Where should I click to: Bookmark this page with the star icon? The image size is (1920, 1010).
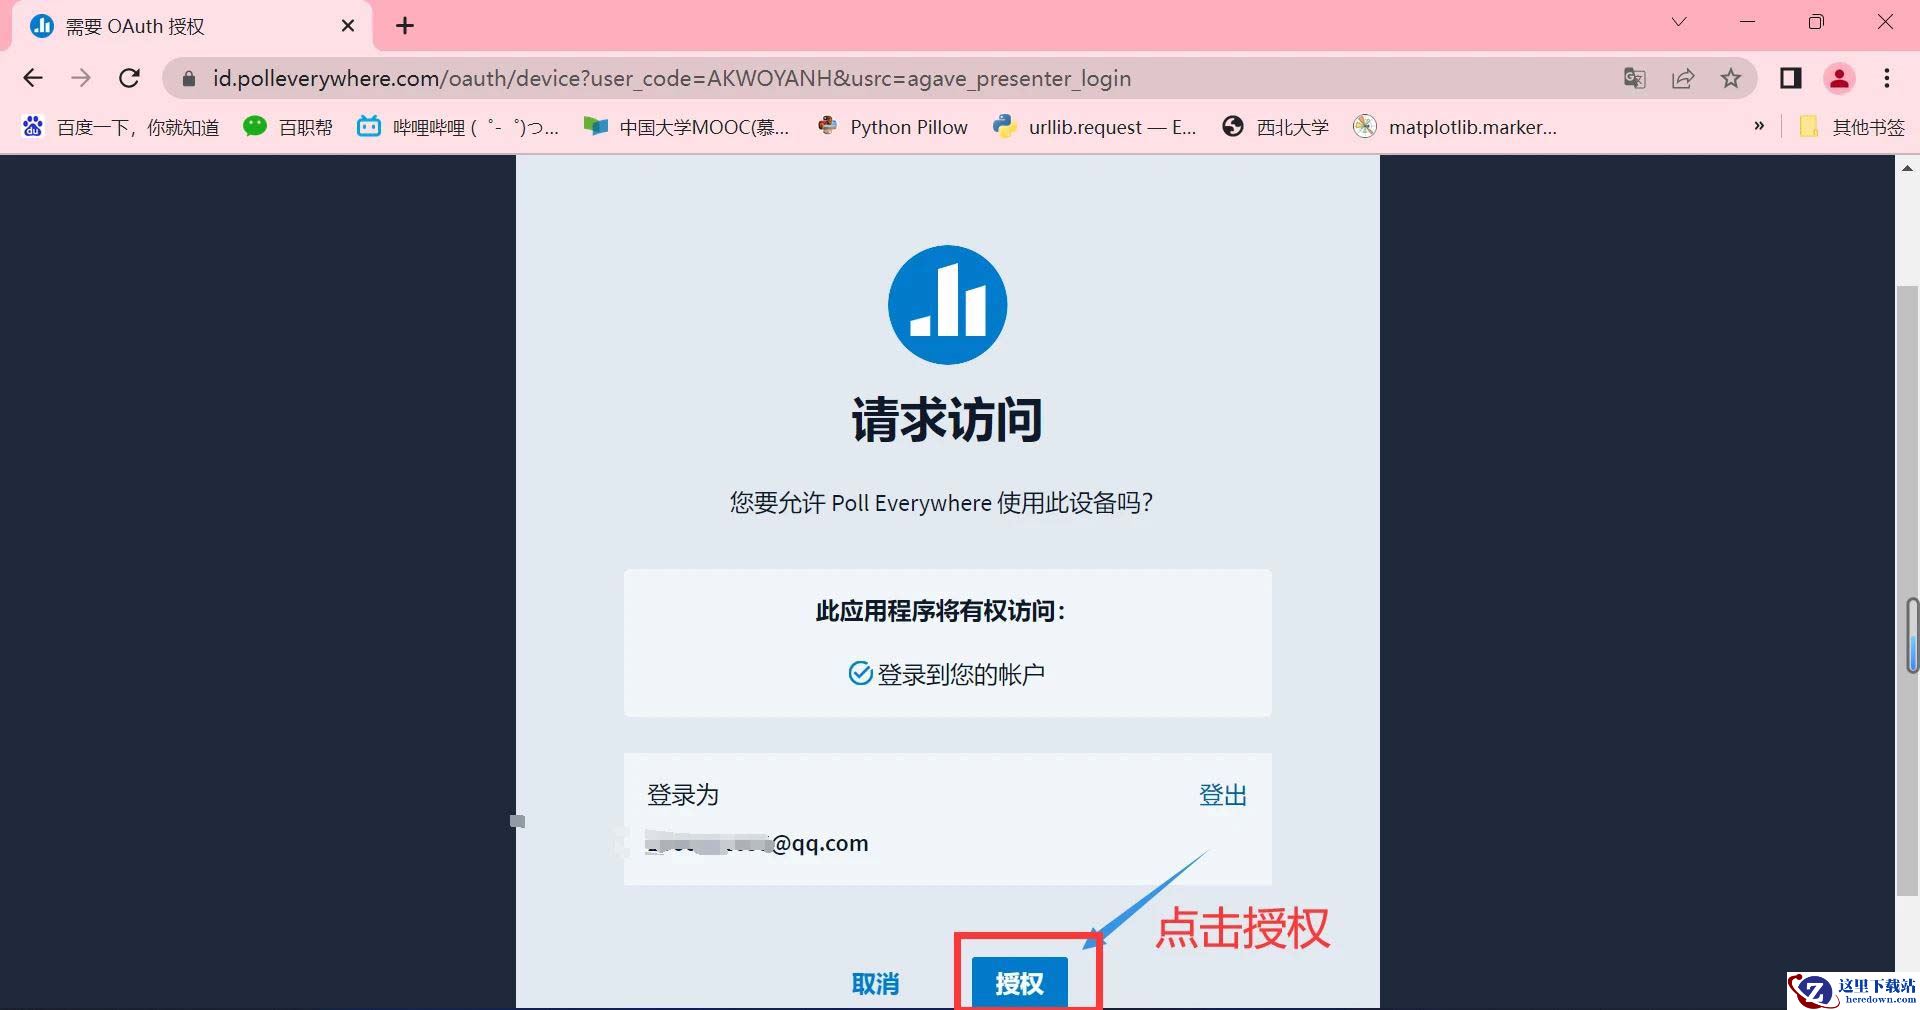pyautogui.click(x=1731, y=78)
